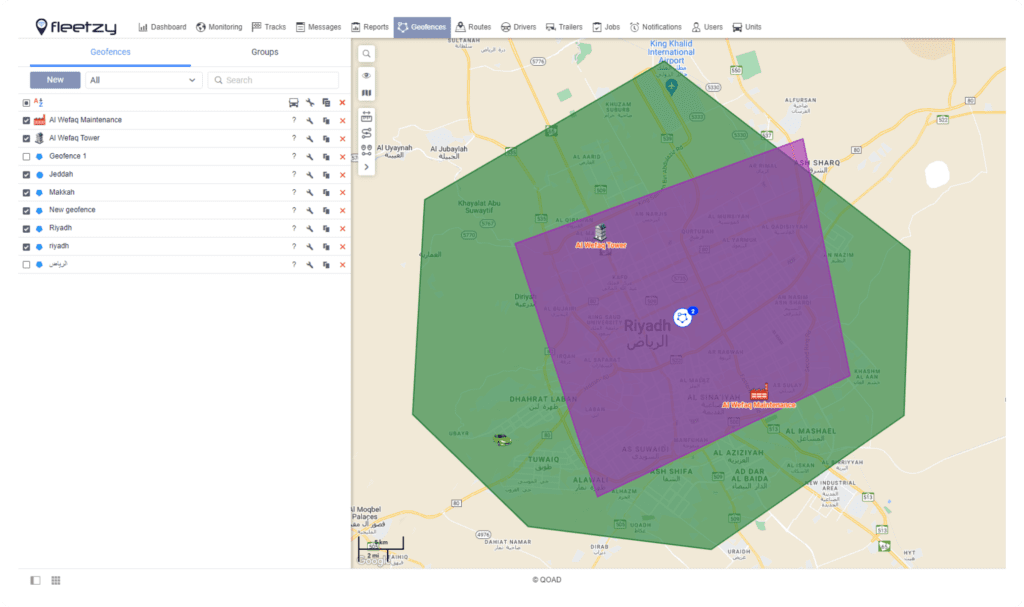This screenshot has height=607, width=1024.
Task: Open the Trailers section
Action: [x=564, y=27]
